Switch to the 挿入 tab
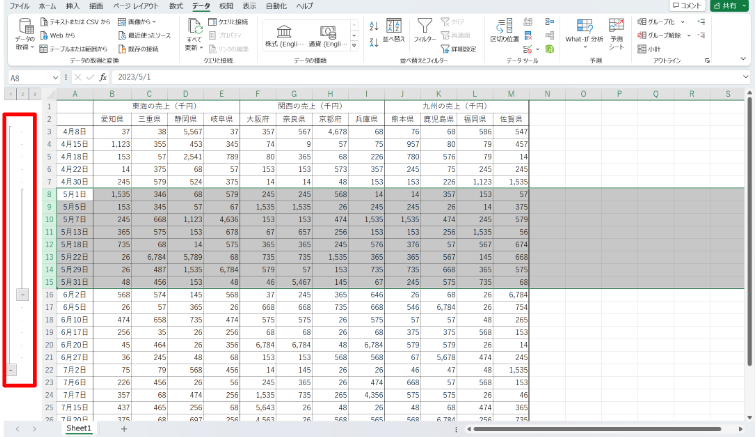 coord(73,6)
